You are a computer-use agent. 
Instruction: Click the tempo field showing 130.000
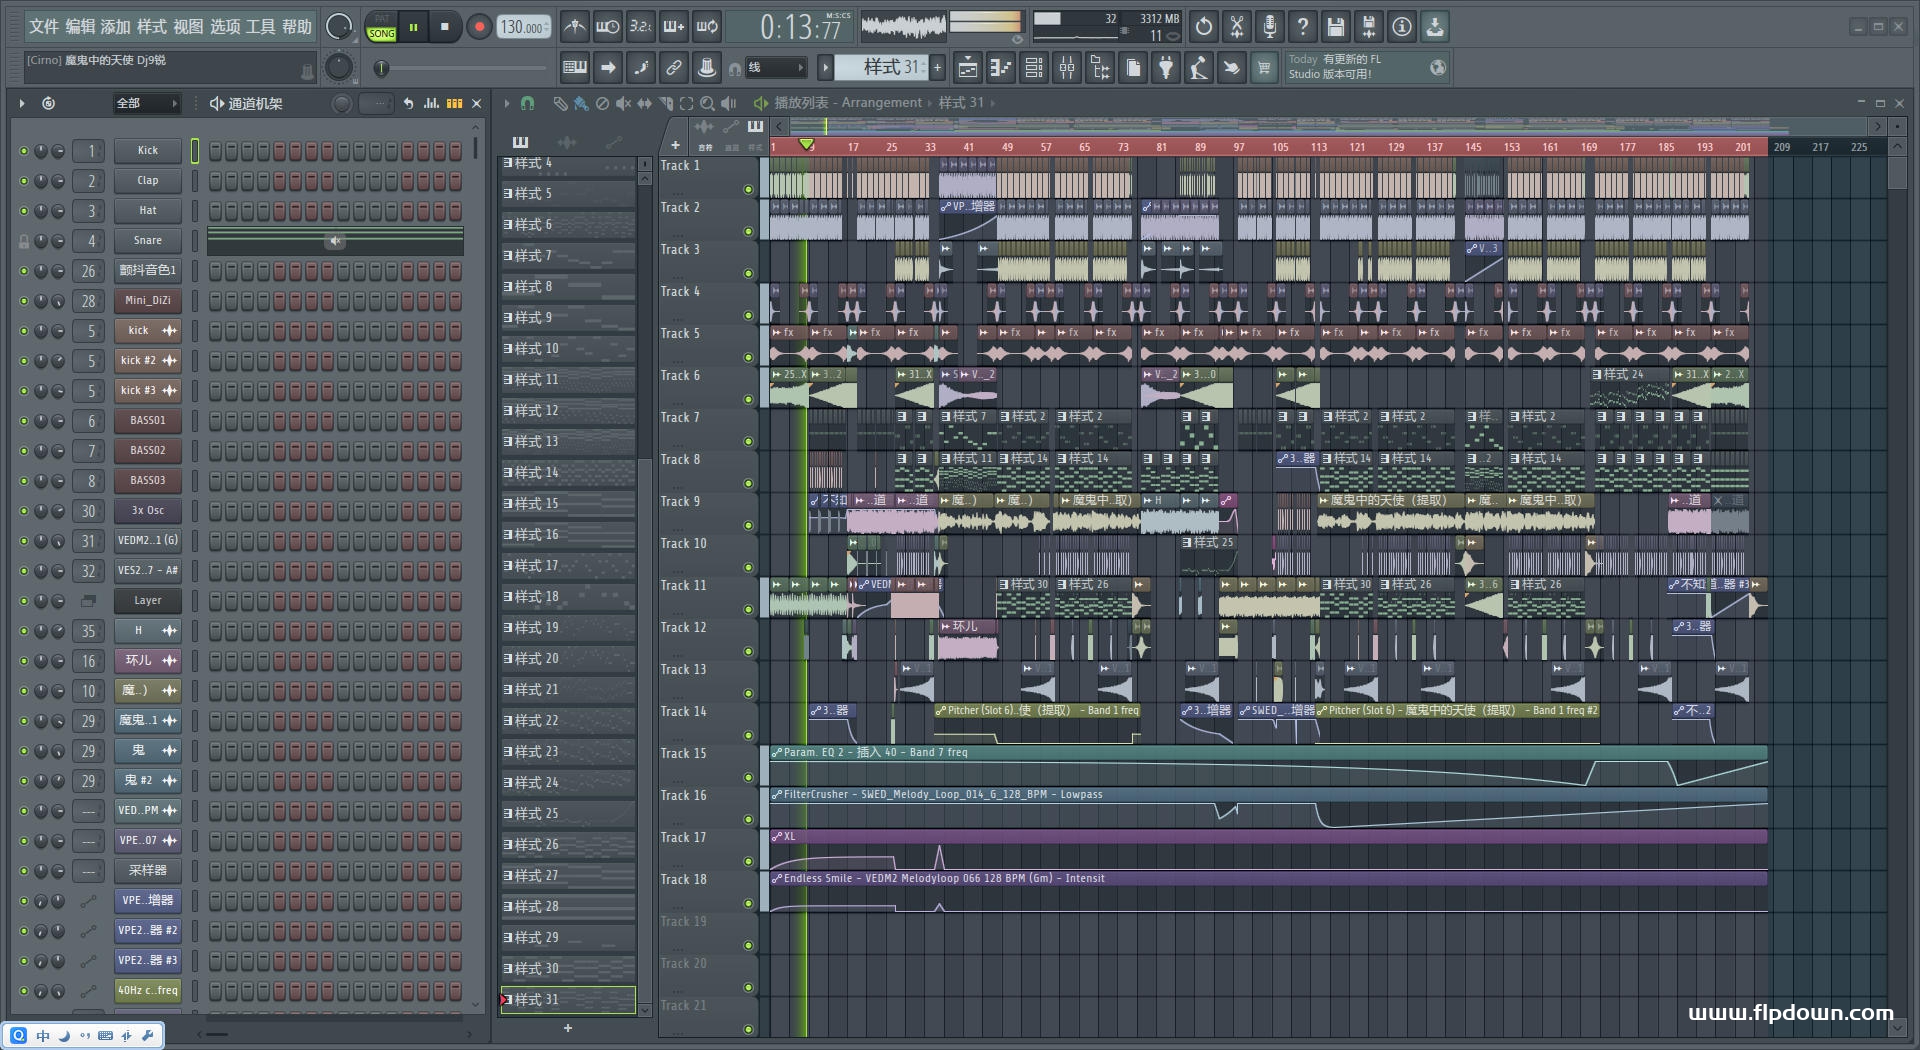tap(523, 27)
